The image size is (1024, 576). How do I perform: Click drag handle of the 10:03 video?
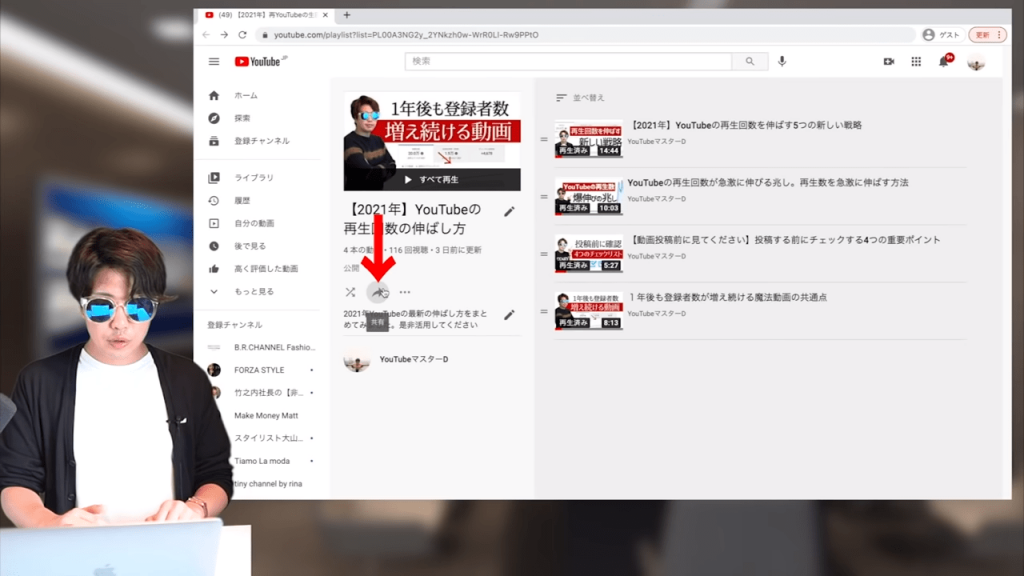coord(544,197)
